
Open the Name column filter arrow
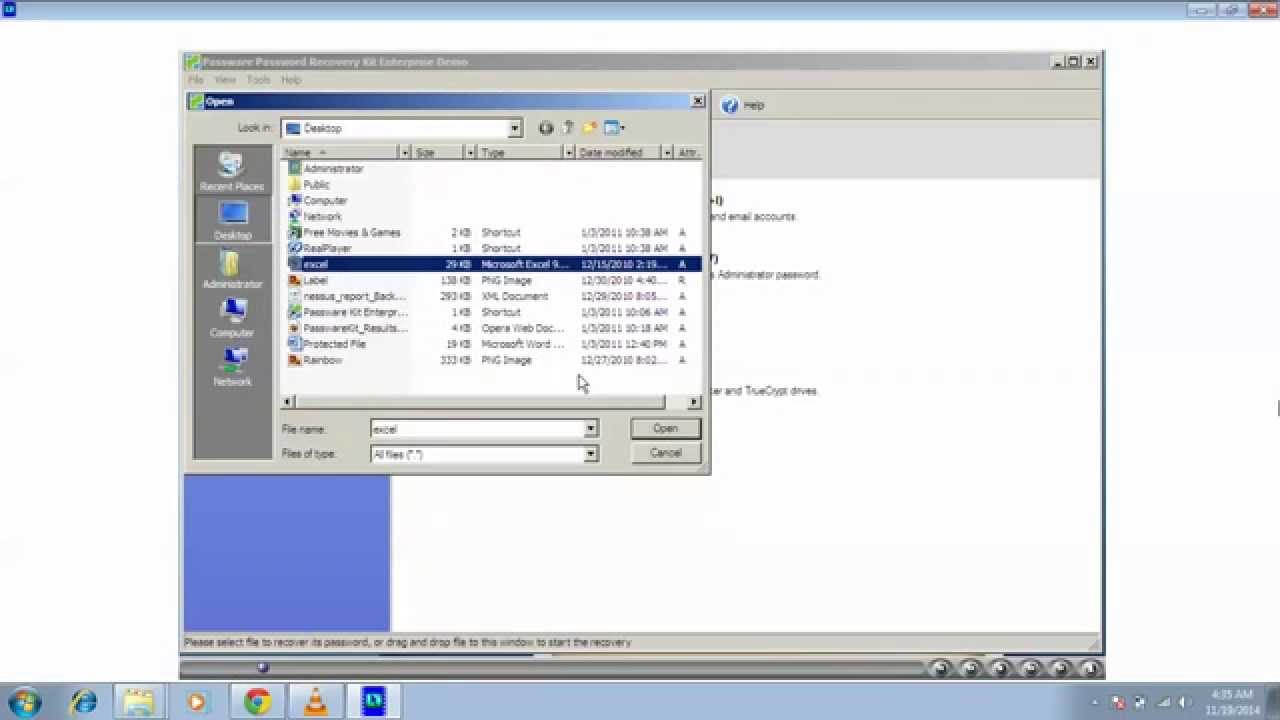pyautogui.click(x=405, y=153)
